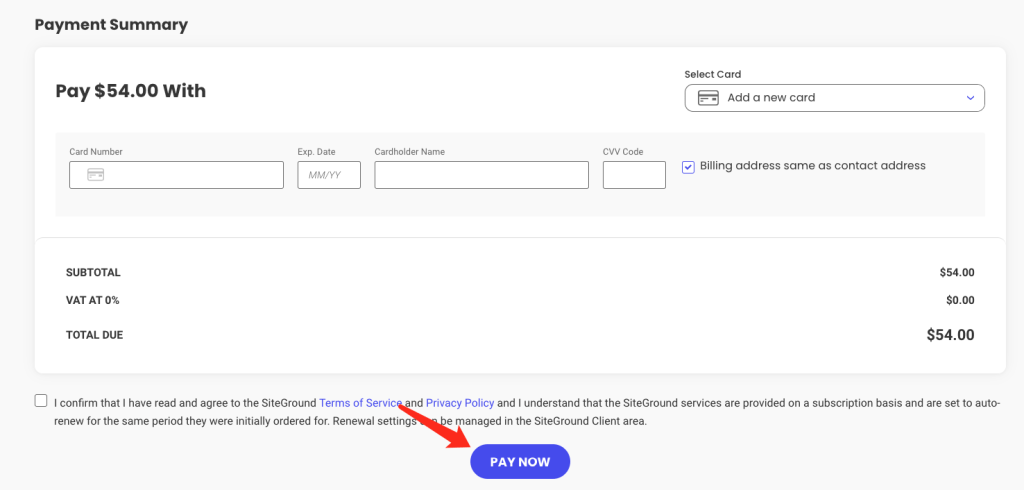
Task: Focus the Card Number input field
Action: point(176,175)
